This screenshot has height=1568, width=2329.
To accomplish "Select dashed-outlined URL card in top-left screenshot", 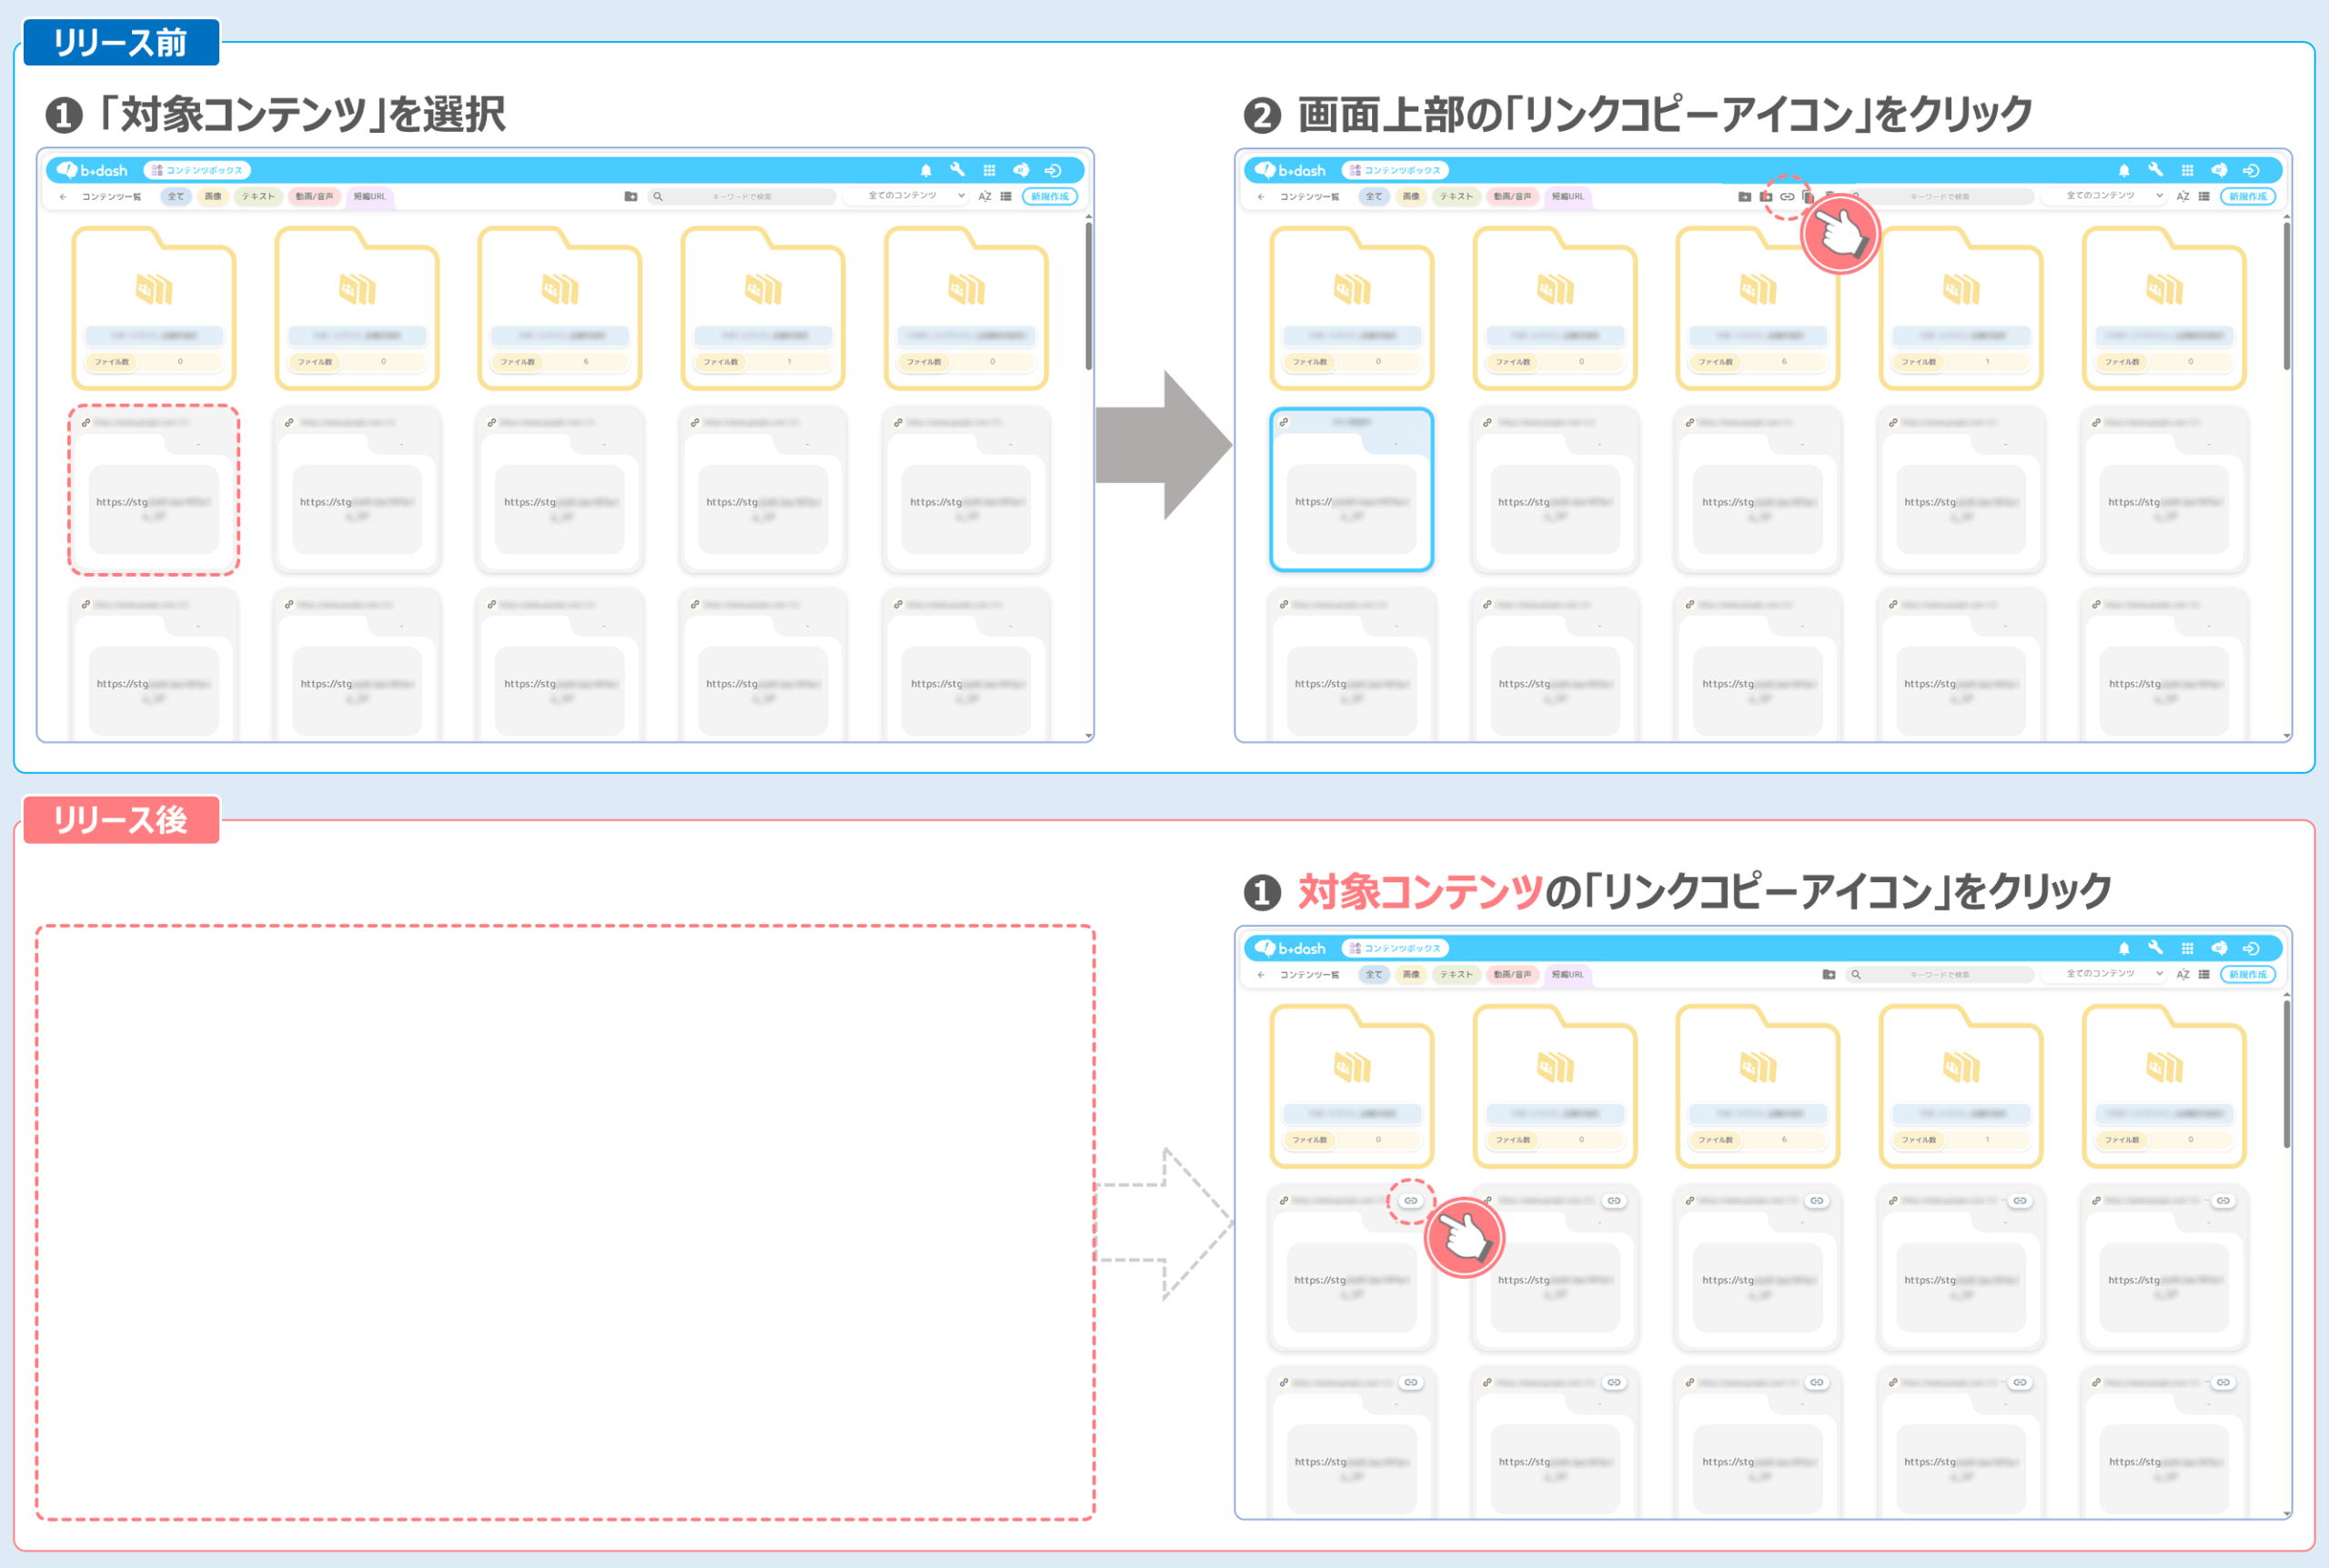I will pyautogui.click(x=153, y=490).
